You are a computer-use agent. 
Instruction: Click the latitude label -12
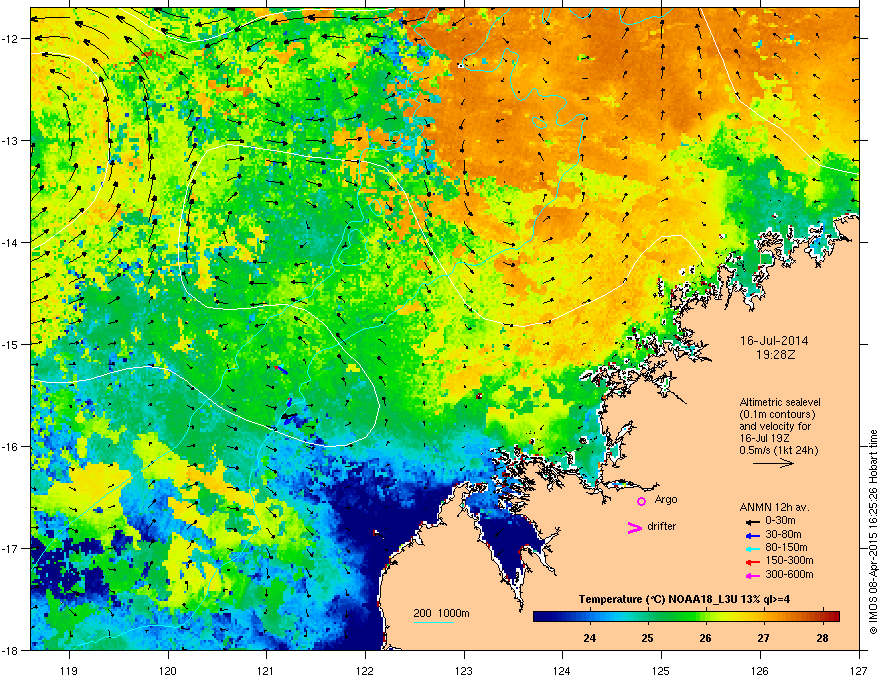(x=11, y=39)
